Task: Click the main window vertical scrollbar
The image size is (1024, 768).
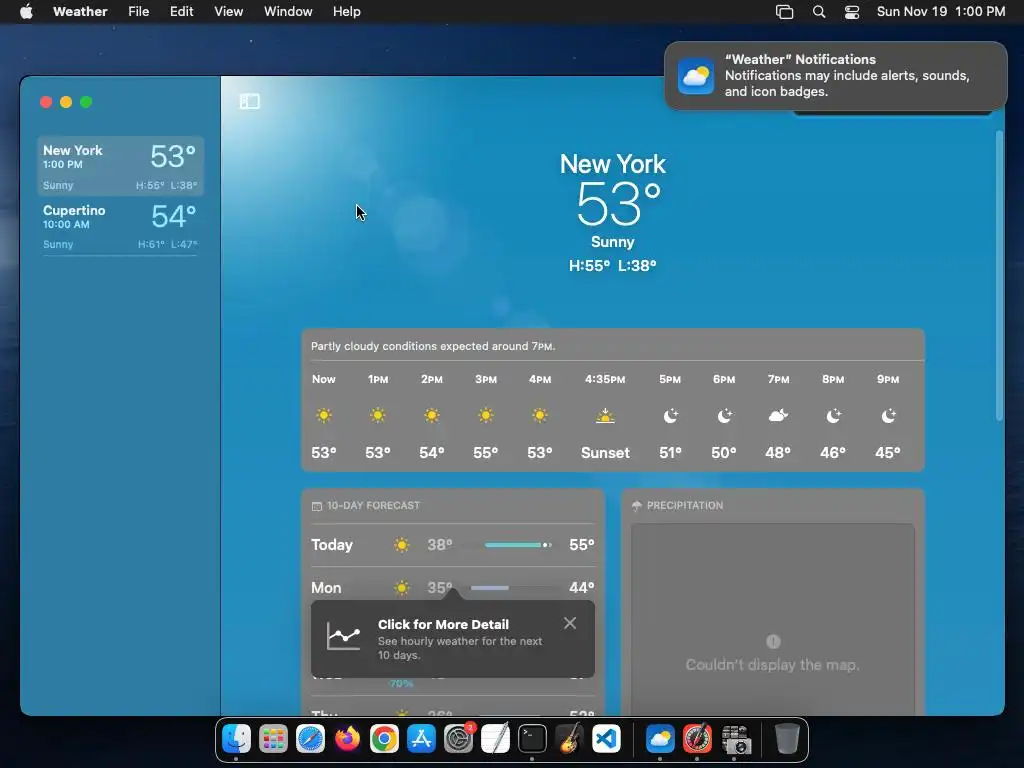Action: point(999,276)
